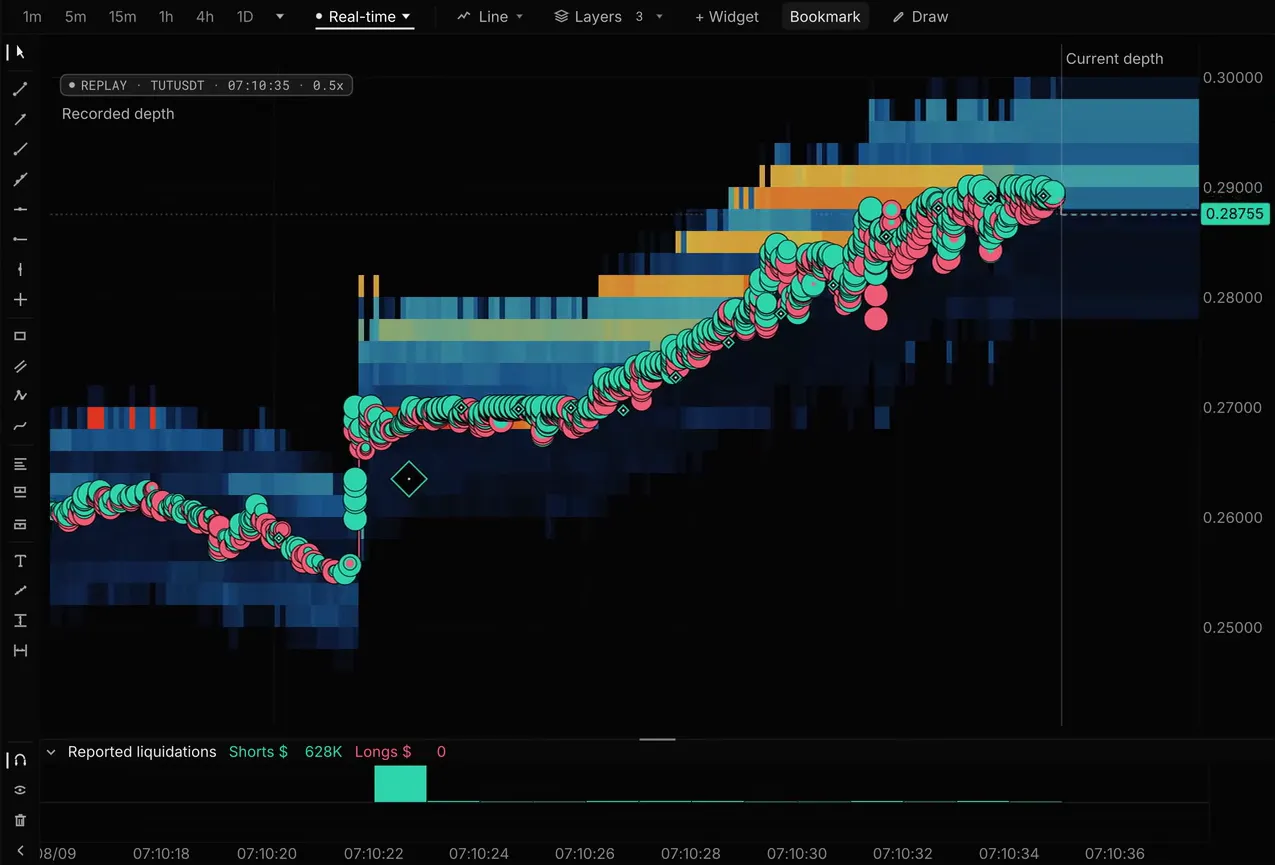Click the Current depth label
Image resolution: width=1275 pixels, height=865 pixels.
(x=1114, y=59)
